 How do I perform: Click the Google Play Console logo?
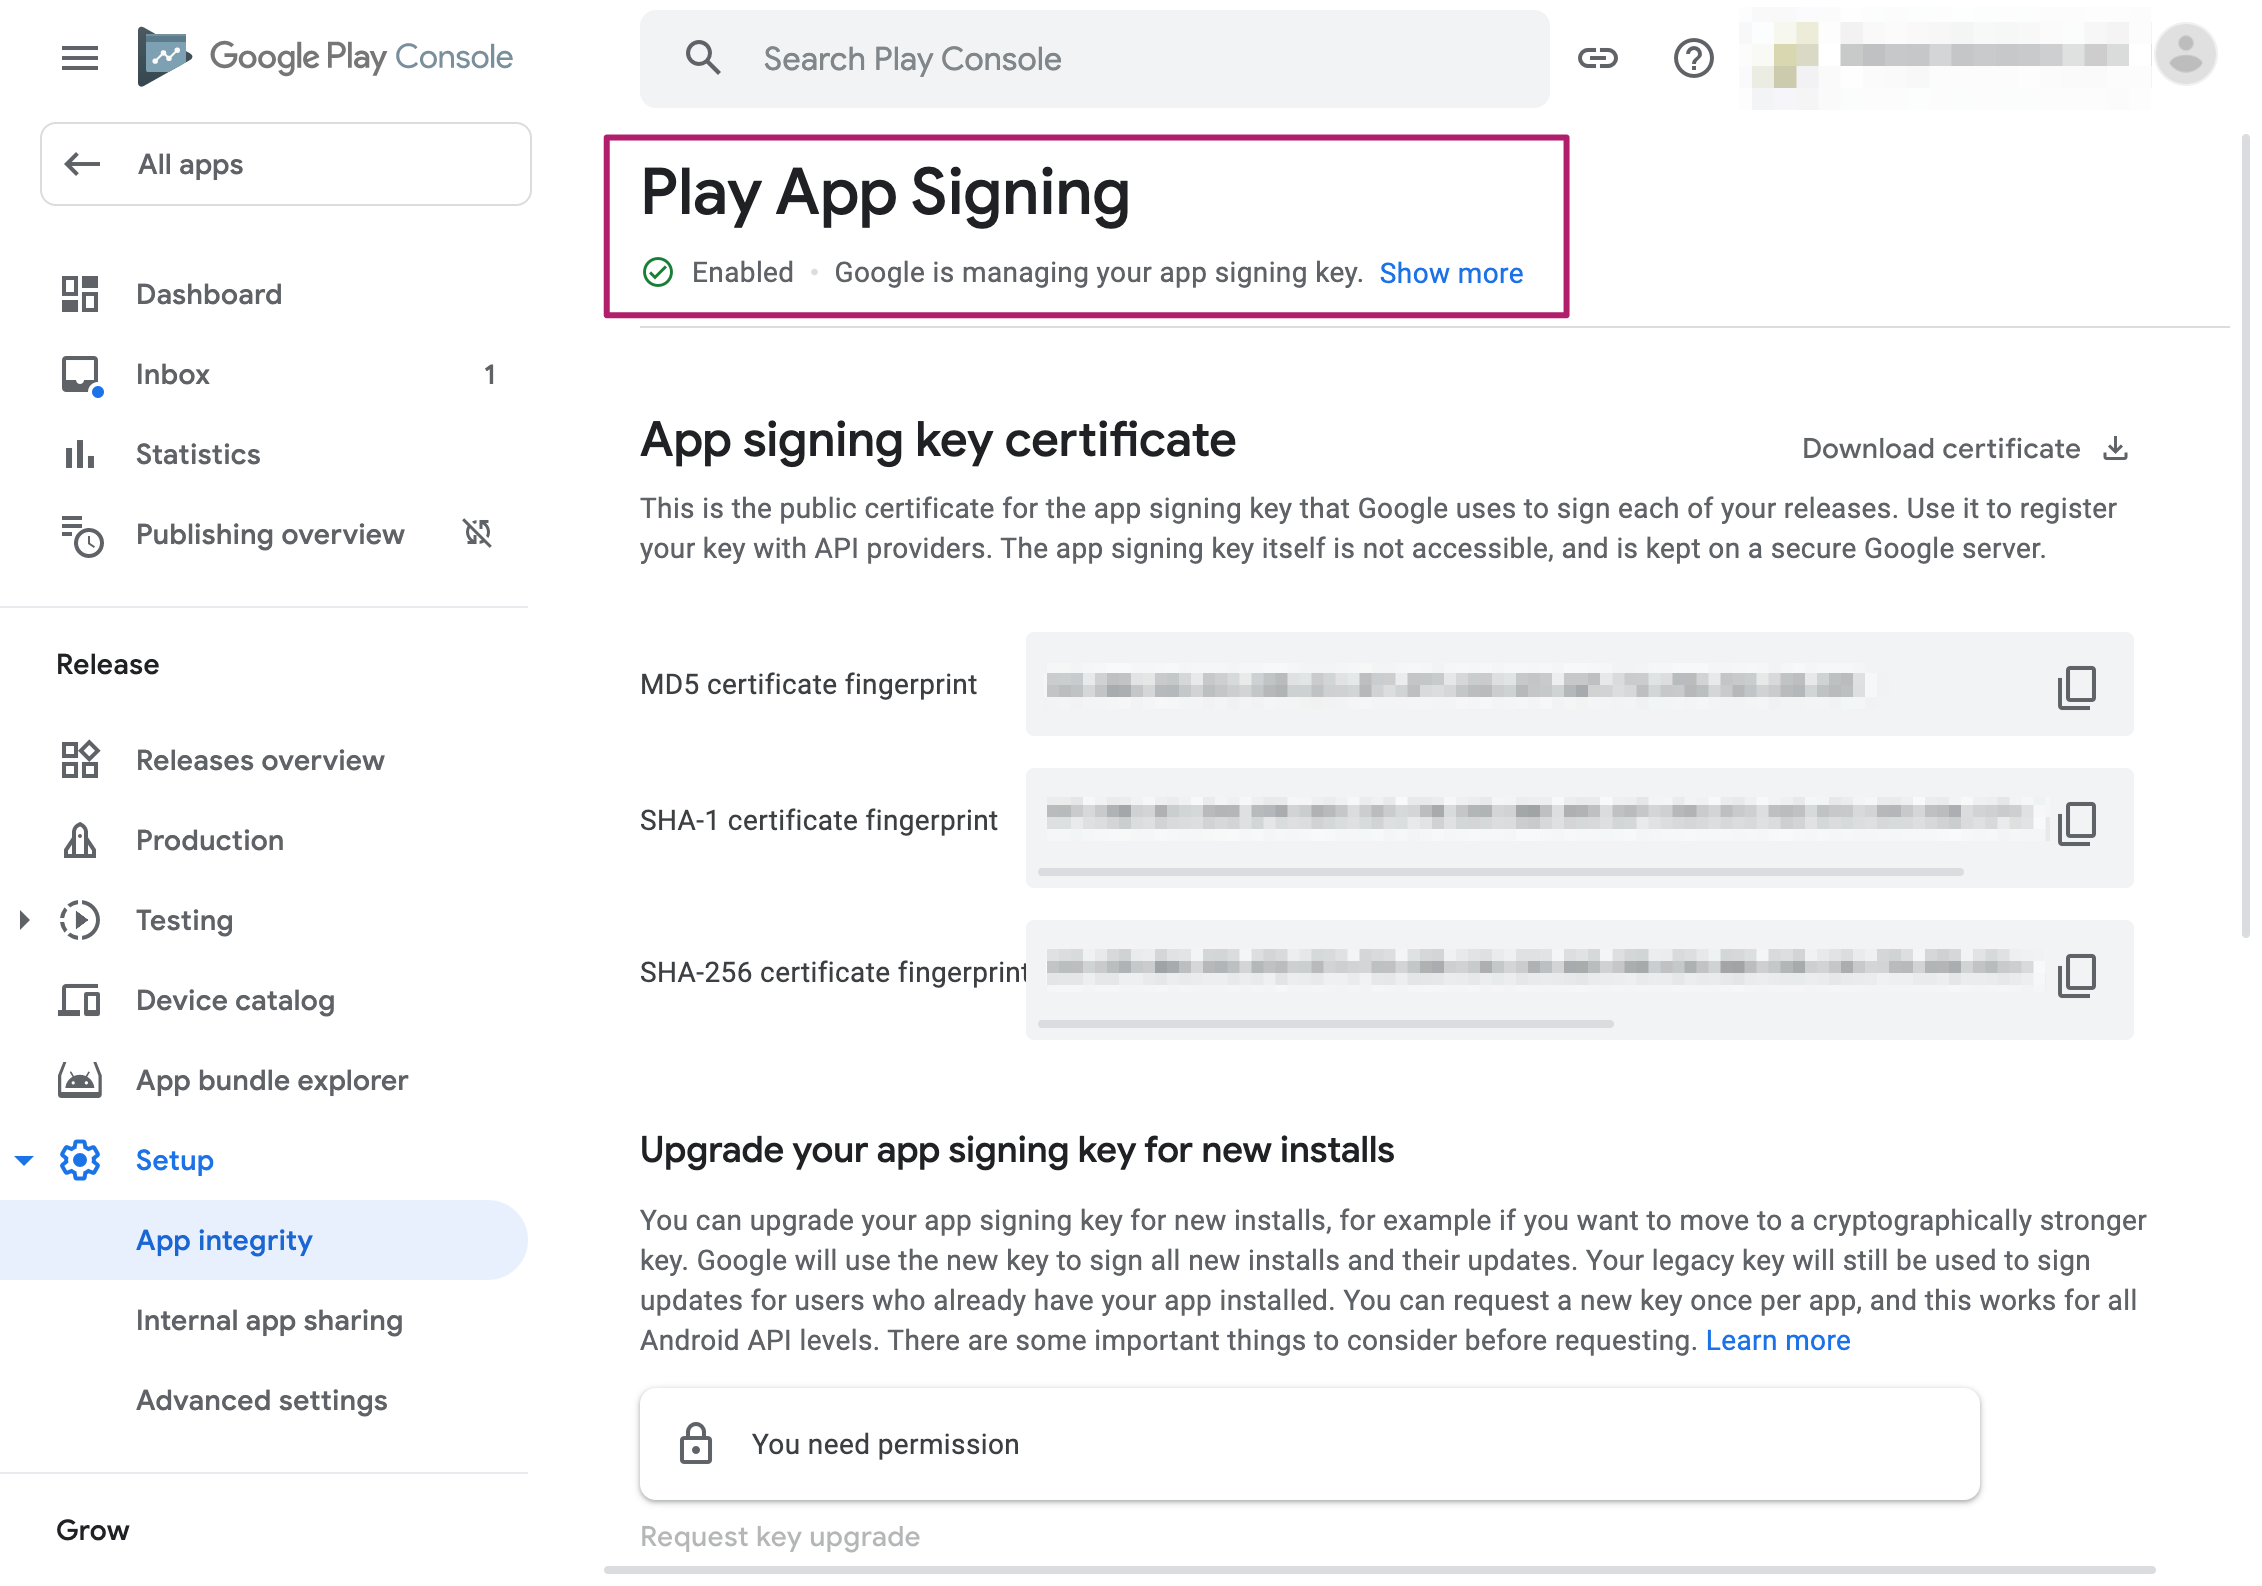tap(323, 57)
